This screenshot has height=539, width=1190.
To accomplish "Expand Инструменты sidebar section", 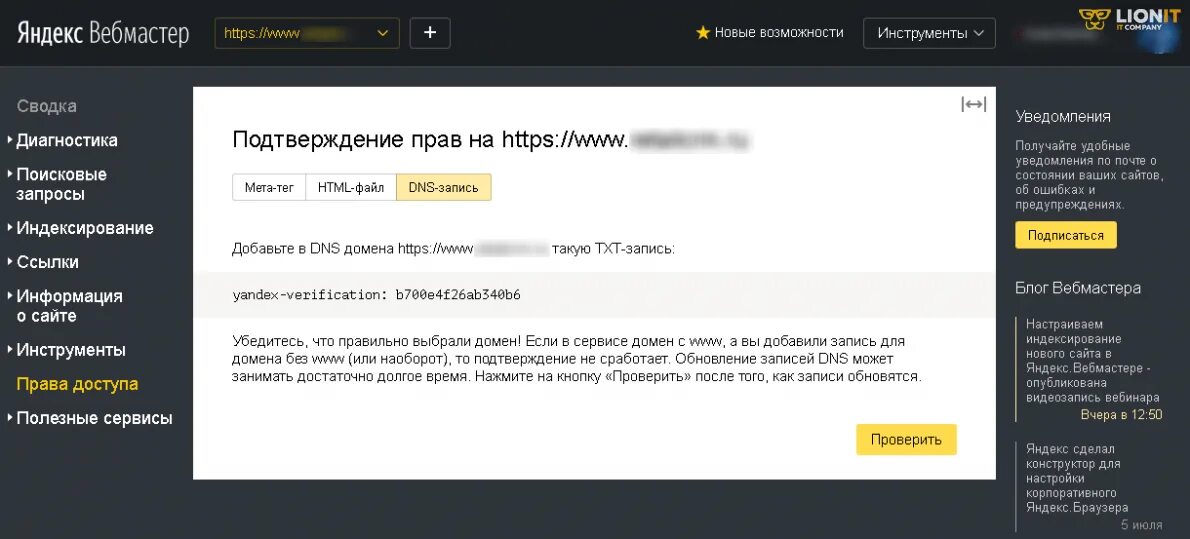I will 71,351.
